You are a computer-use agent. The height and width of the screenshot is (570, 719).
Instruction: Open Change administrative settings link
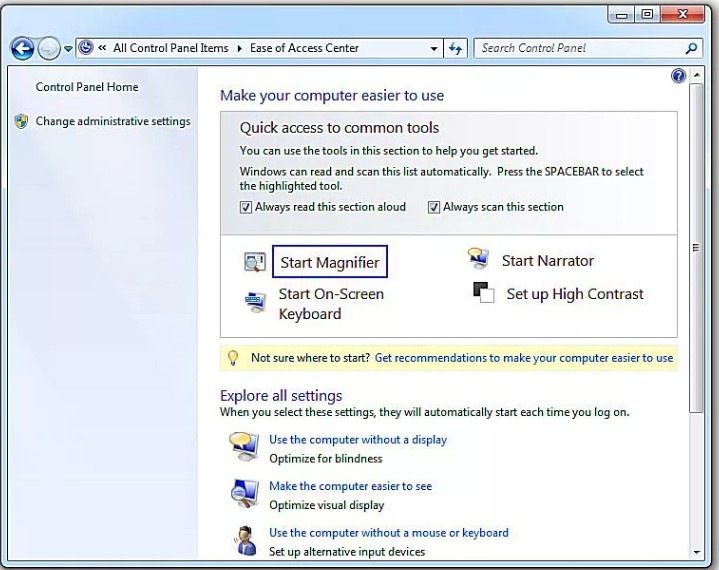coord(113,121)
